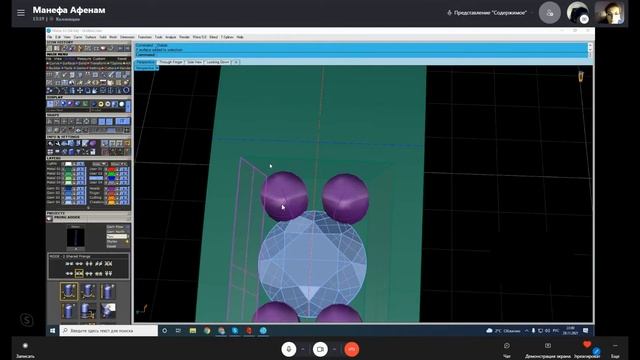Image resolution: width=640 pixels, height=360 pixels.
Task: Select third prong style thumbnail in top row
Action: pyautogui.click(x=108, y=291)
